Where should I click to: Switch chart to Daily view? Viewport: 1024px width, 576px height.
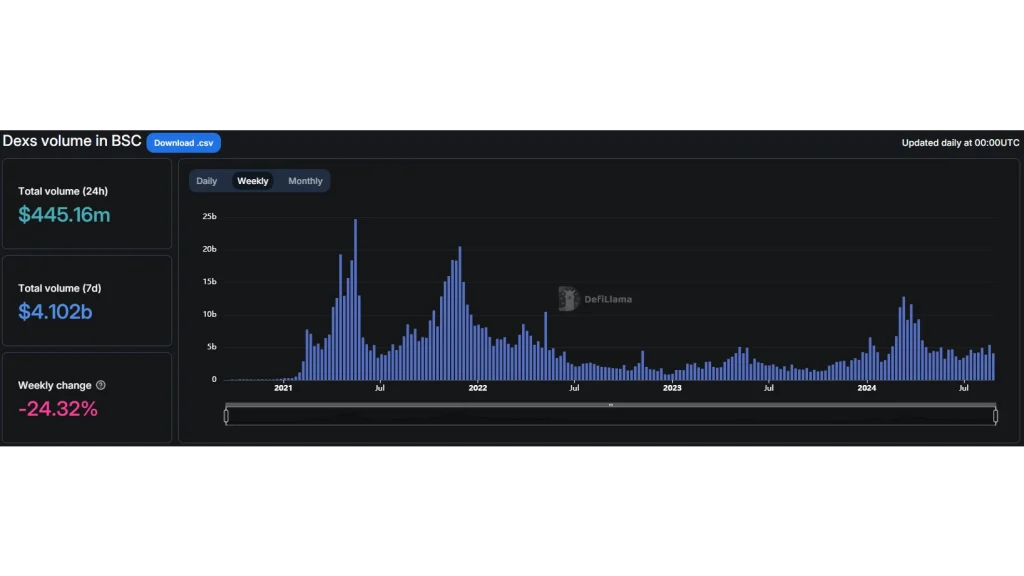point(206,181)
